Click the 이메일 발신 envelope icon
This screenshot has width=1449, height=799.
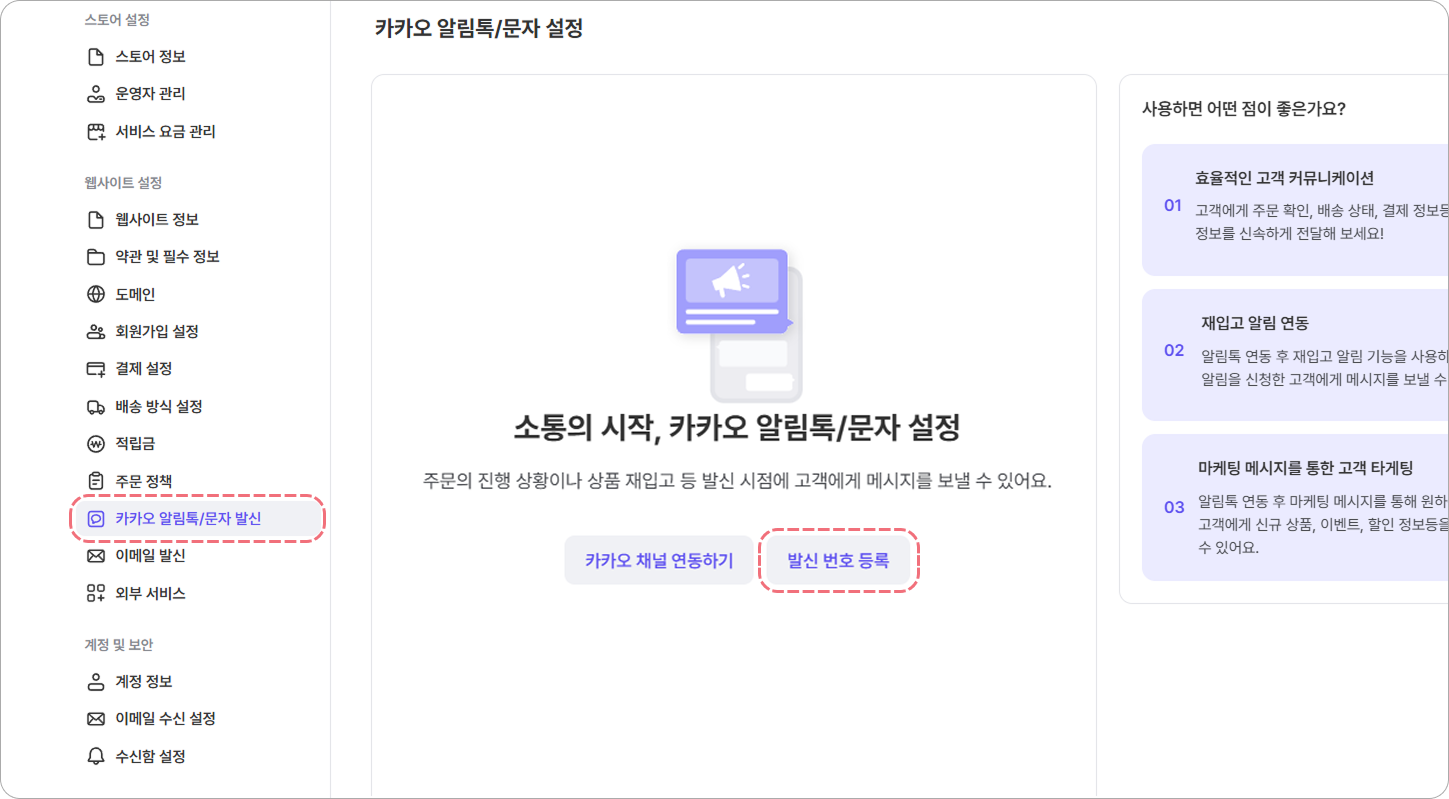(96, 556)
